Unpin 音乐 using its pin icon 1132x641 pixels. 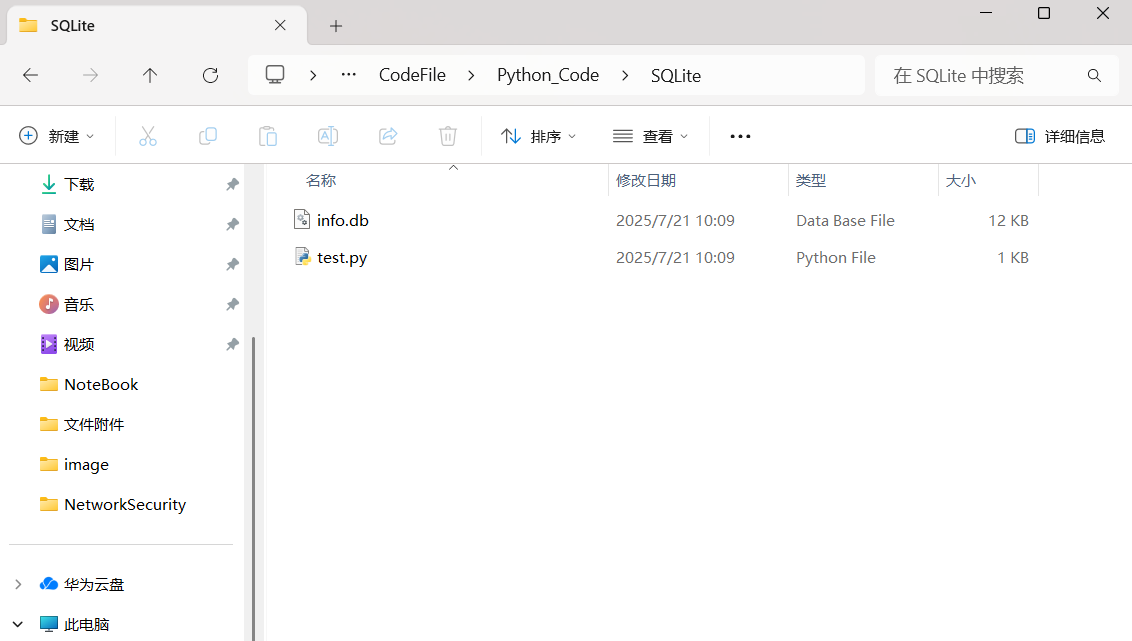(x=232, y=305)
